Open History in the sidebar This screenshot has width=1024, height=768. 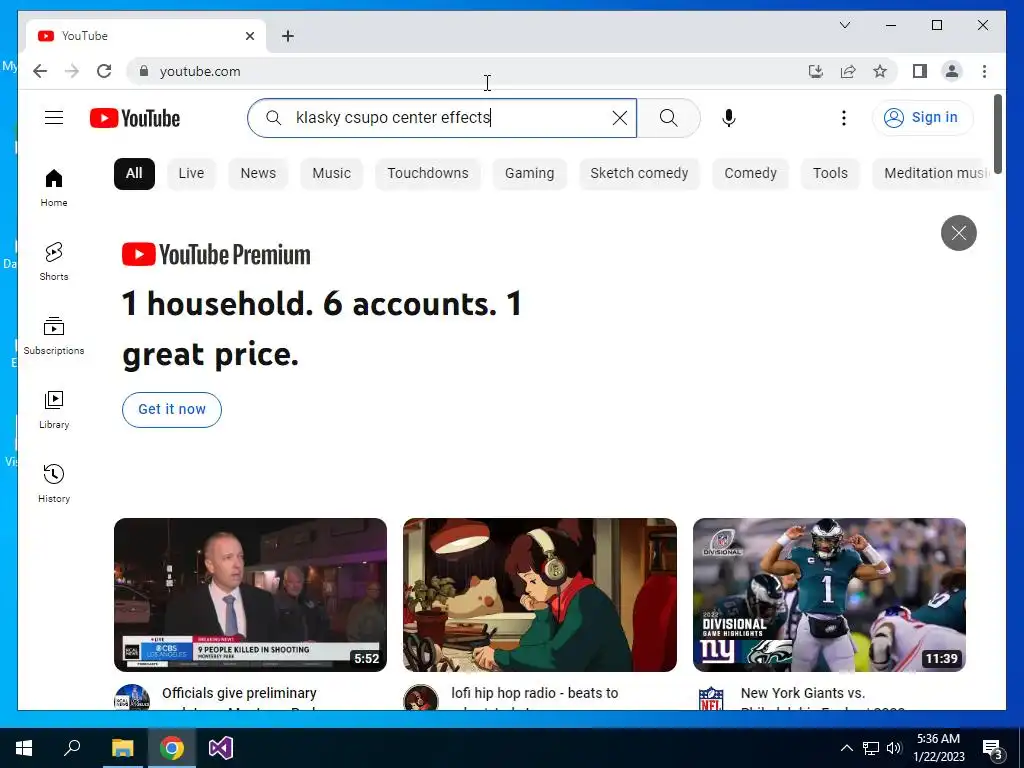(54, 483)
